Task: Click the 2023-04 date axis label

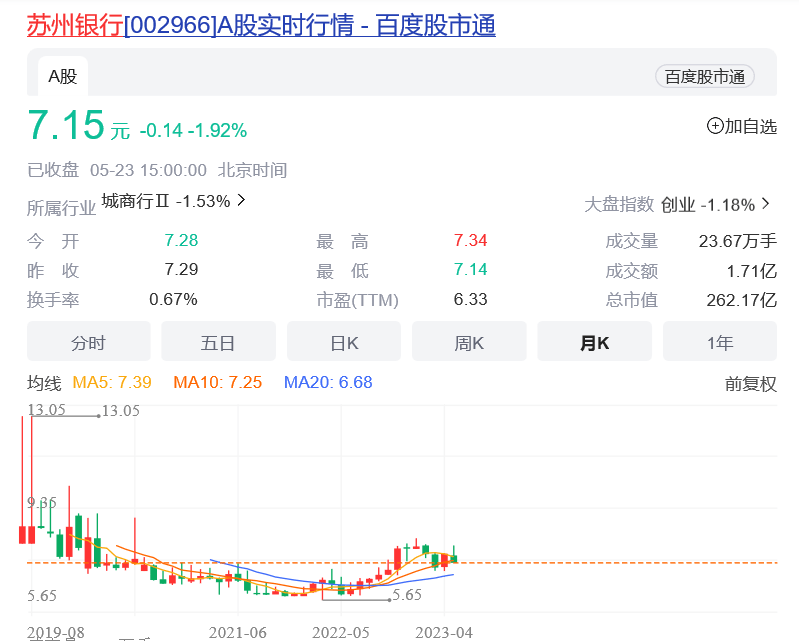Action: [x=444, y=632]
